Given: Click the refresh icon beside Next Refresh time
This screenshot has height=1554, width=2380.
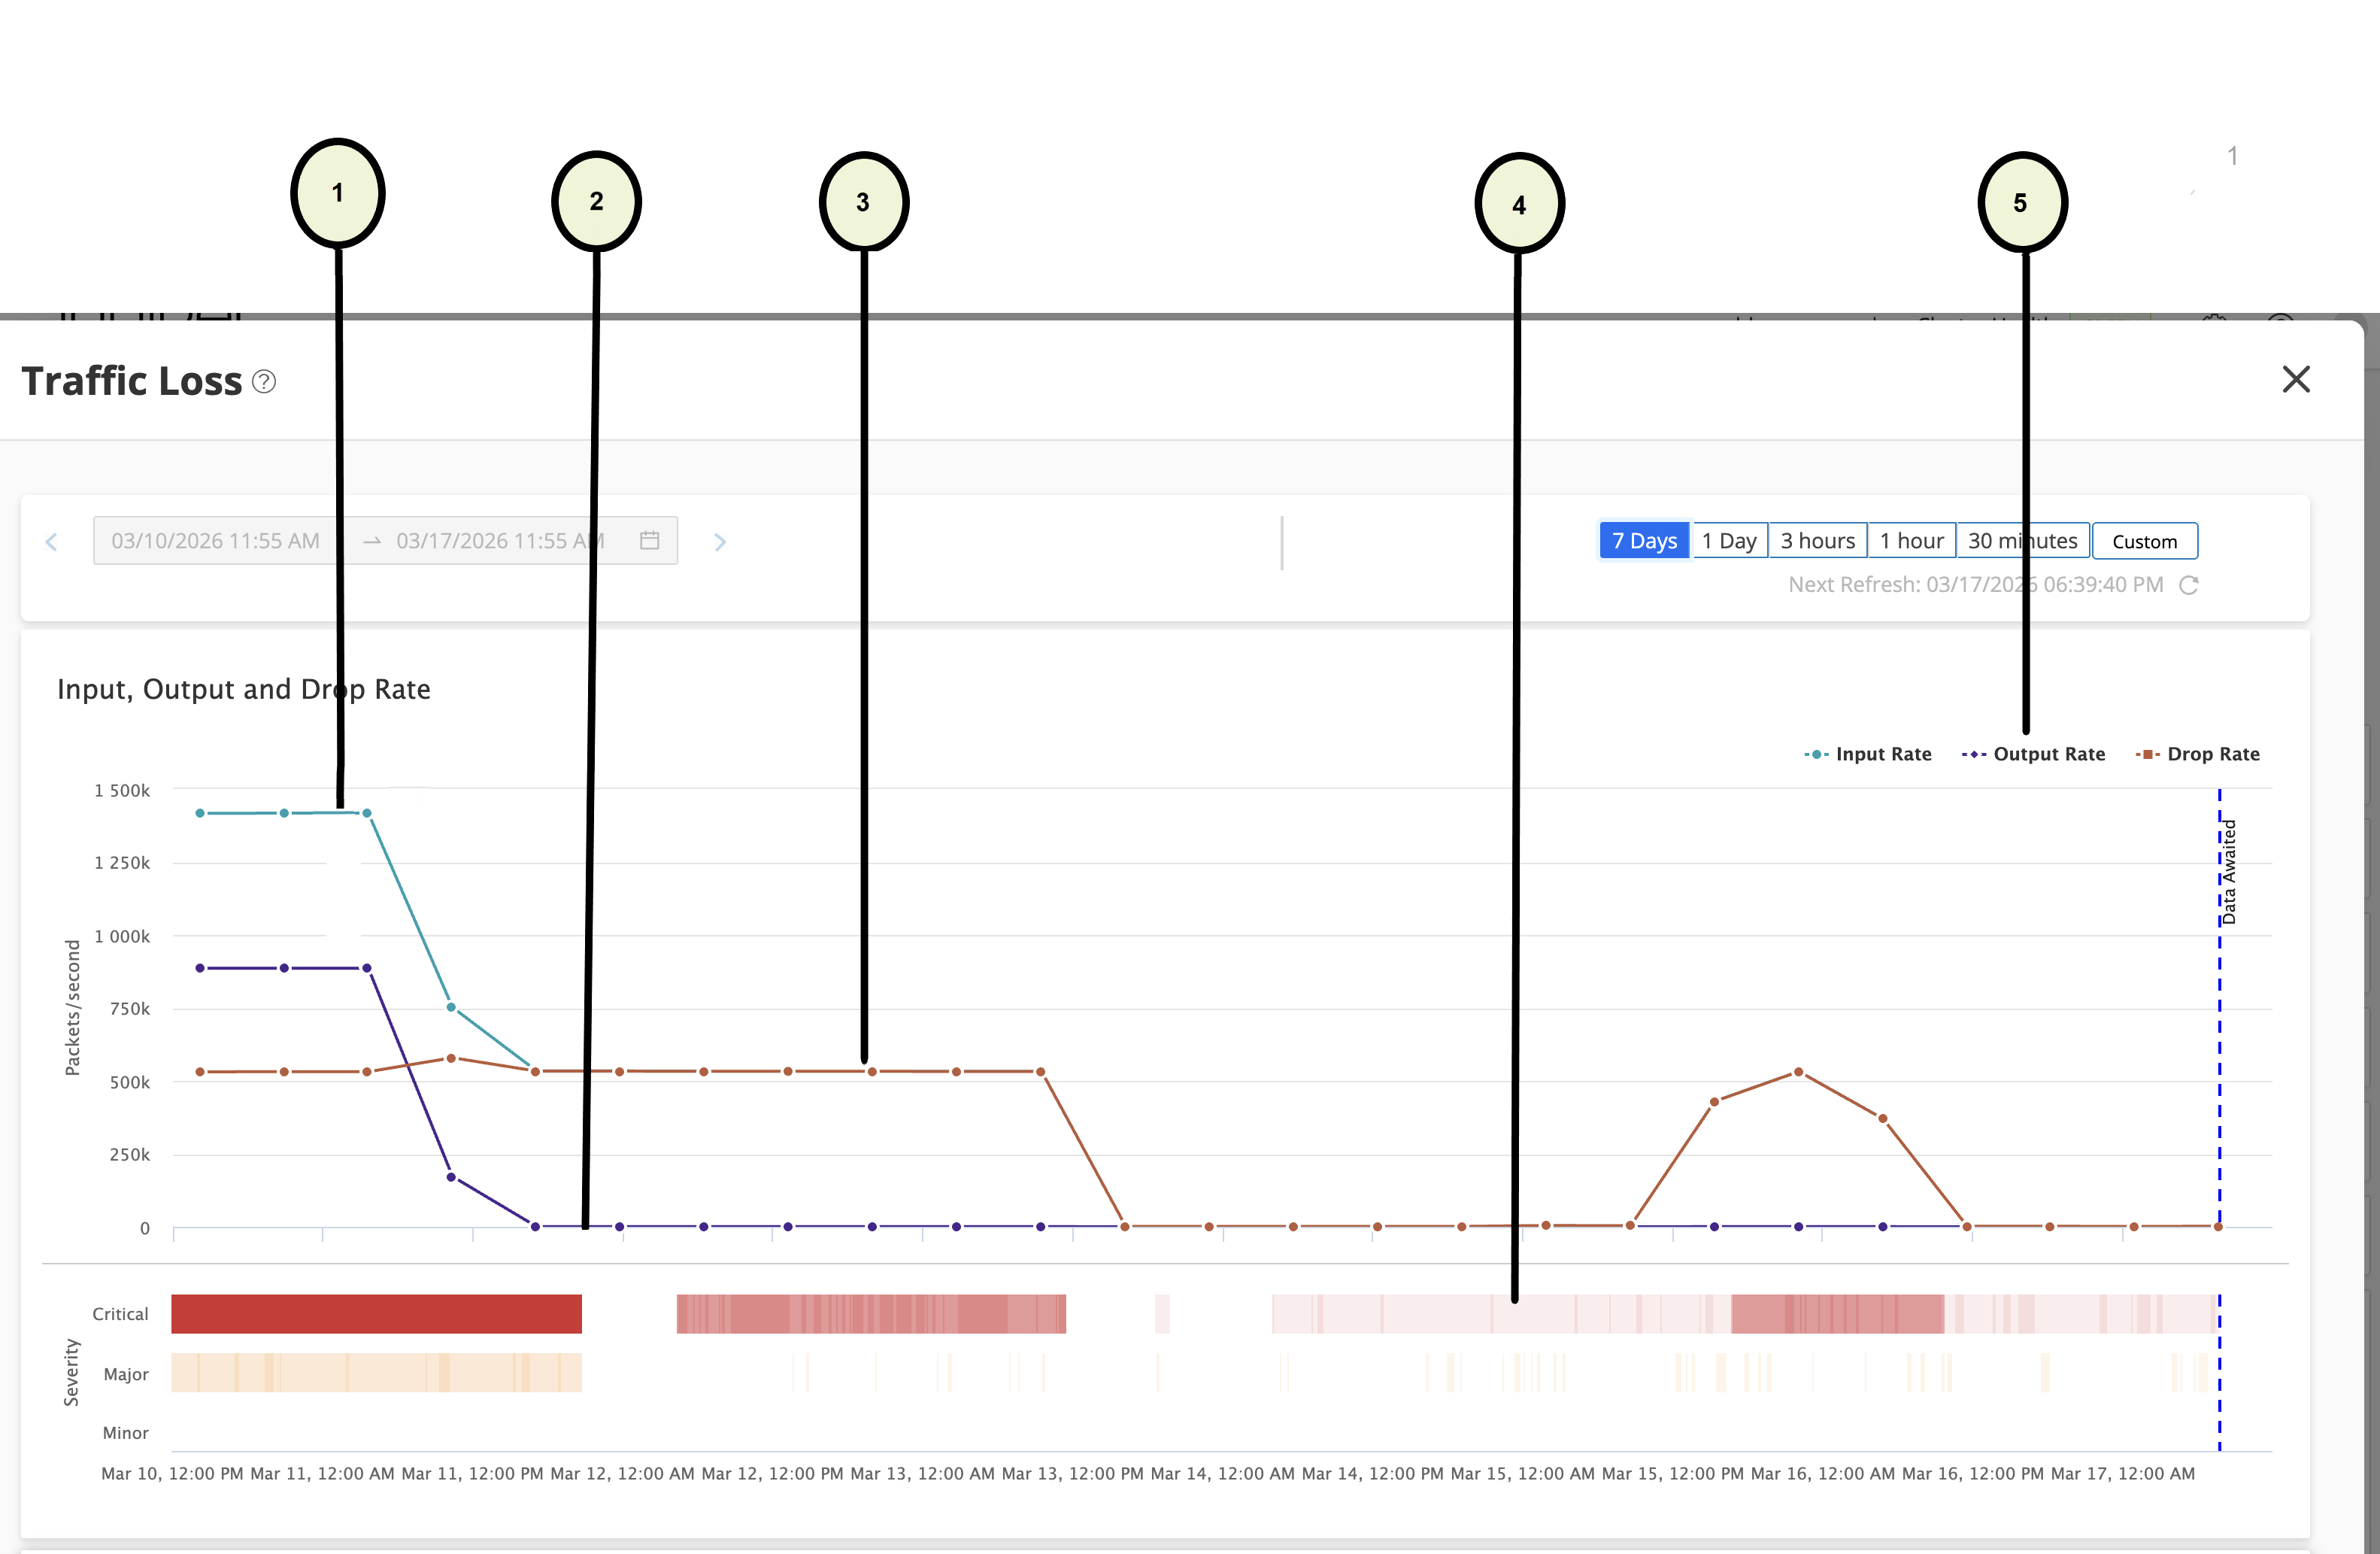Looking at the screenshot, I should coord(2190,585).
